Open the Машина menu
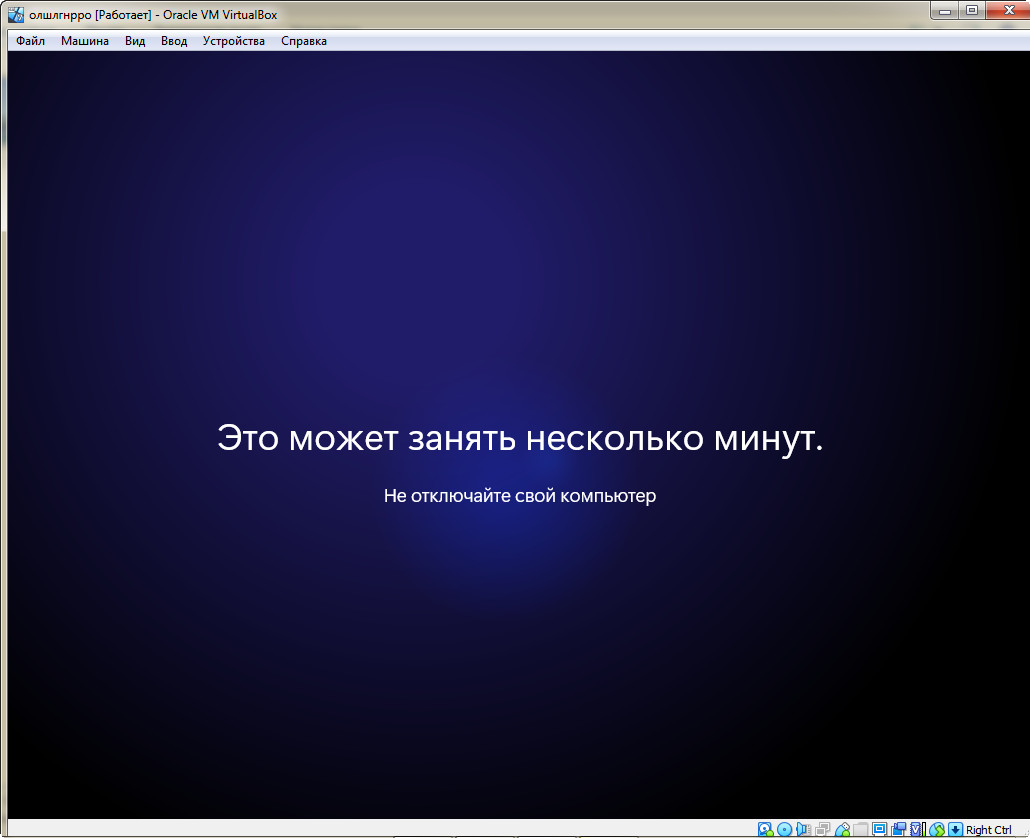1030x838 pixels. 86,41
